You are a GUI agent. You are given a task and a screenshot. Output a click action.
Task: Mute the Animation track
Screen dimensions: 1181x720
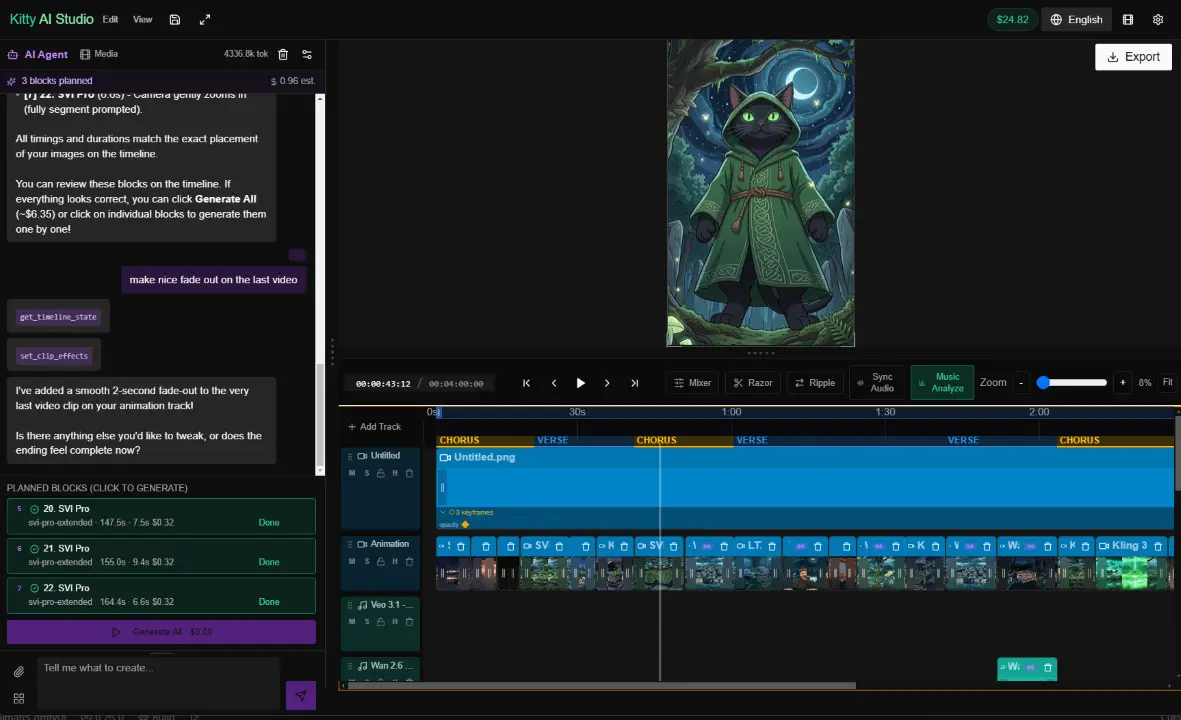pyautogui.click(x=351, y=562)
